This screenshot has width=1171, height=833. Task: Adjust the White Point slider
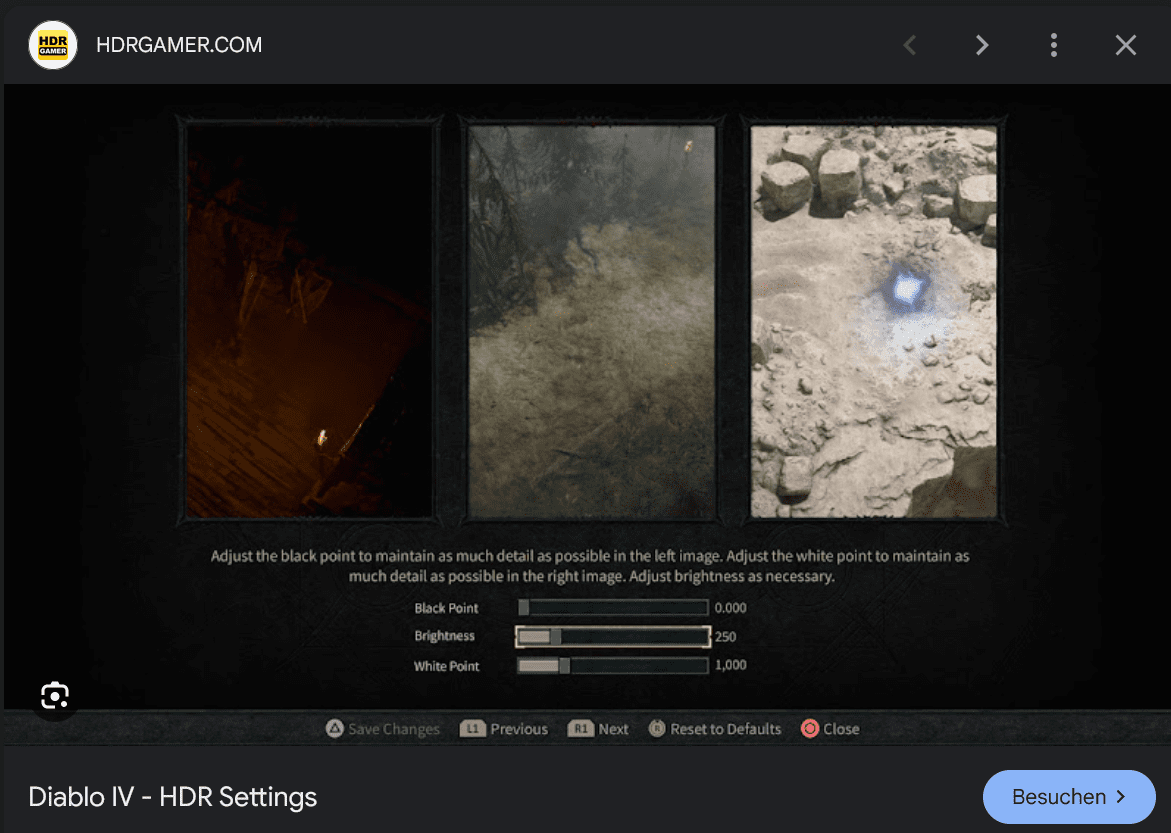(x=612, y=666)
